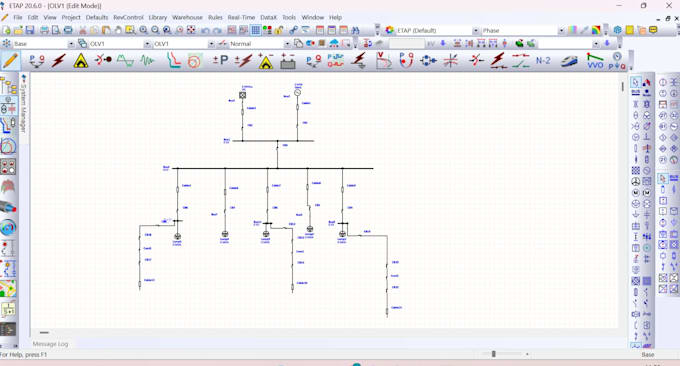Expand the ETAP (Default) theme dropdown
The width and height of the screenshot is (680, 366).
pos(476,30)
